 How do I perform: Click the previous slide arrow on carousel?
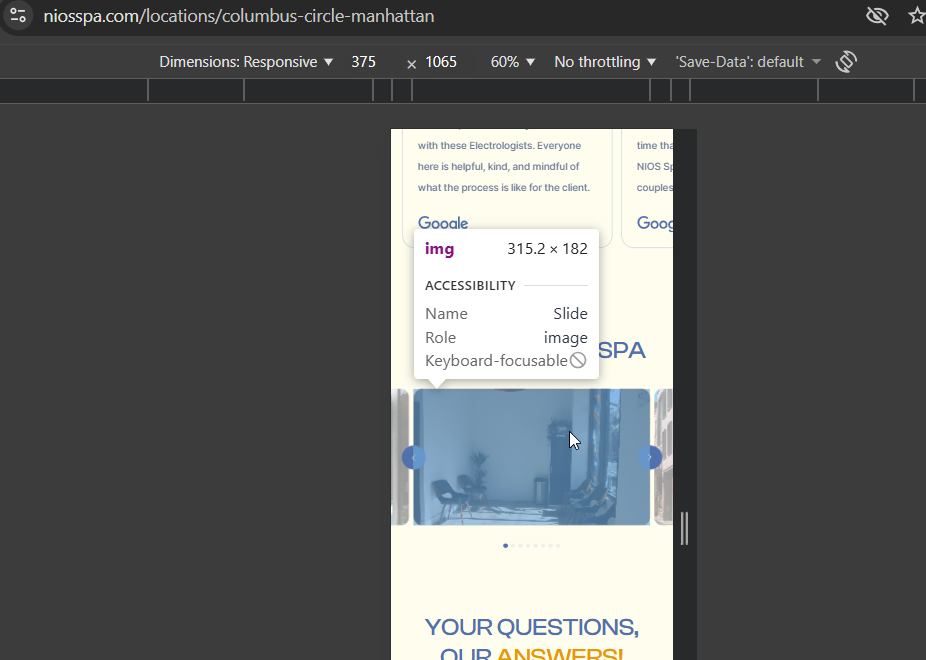coord(413,458)
